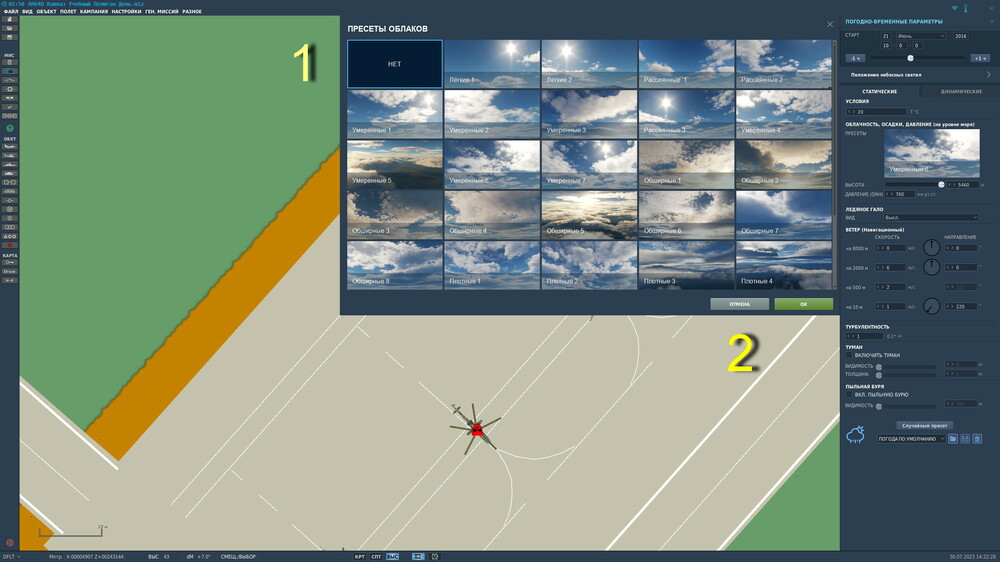The width and height of the screenshot is (1000, 562).
Task: Open the КАМПАНИЯ menu
Action: 94,11
